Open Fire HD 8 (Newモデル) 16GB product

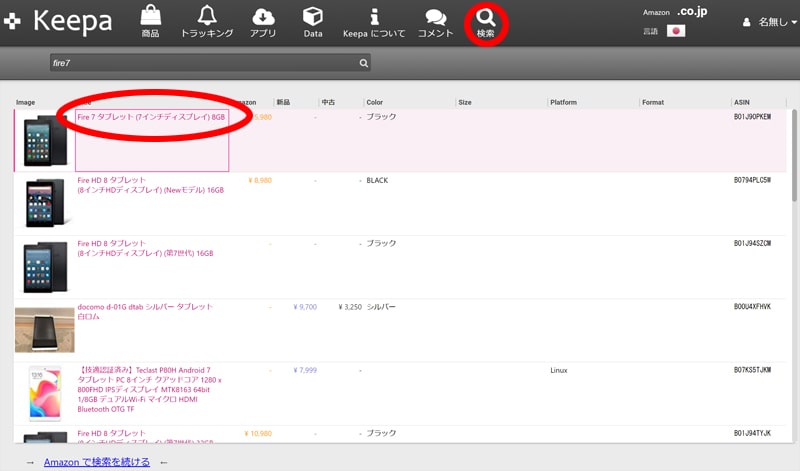[x=151, y=185]
